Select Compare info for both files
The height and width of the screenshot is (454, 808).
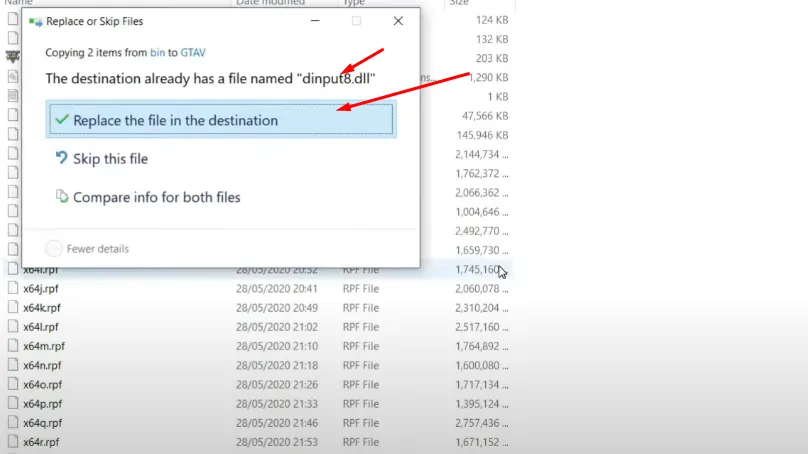tap(156, 197)
